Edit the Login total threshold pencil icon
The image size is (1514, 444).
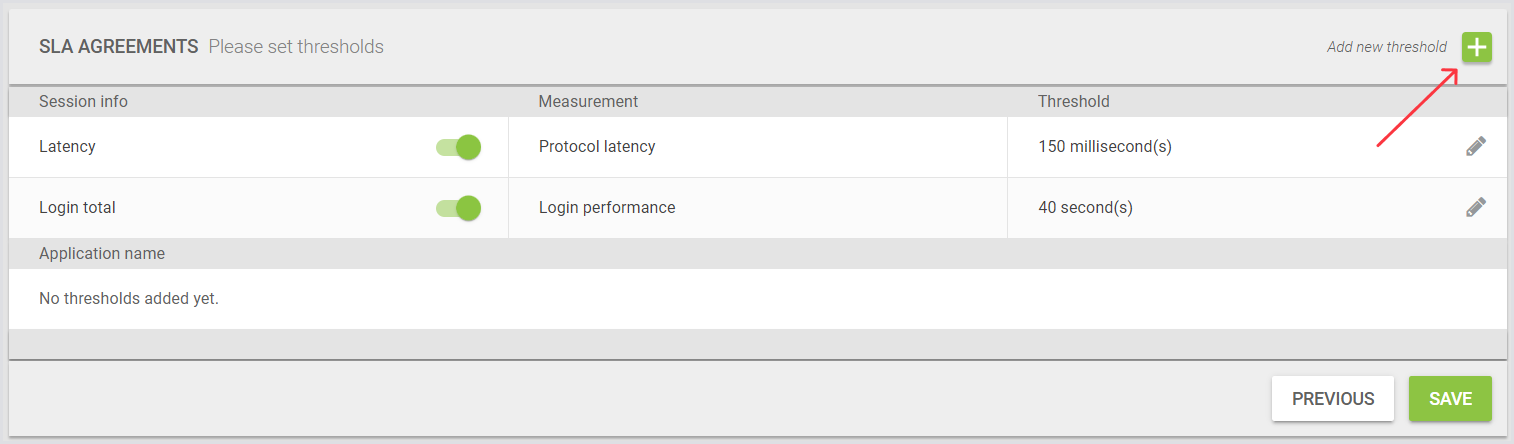coord(1475,208)
